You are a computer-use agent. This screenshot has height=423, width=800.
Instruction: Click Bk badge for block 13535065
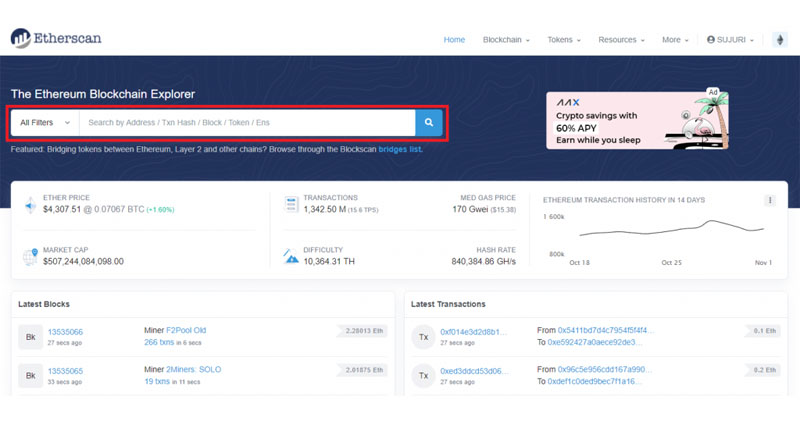(31, 376)
